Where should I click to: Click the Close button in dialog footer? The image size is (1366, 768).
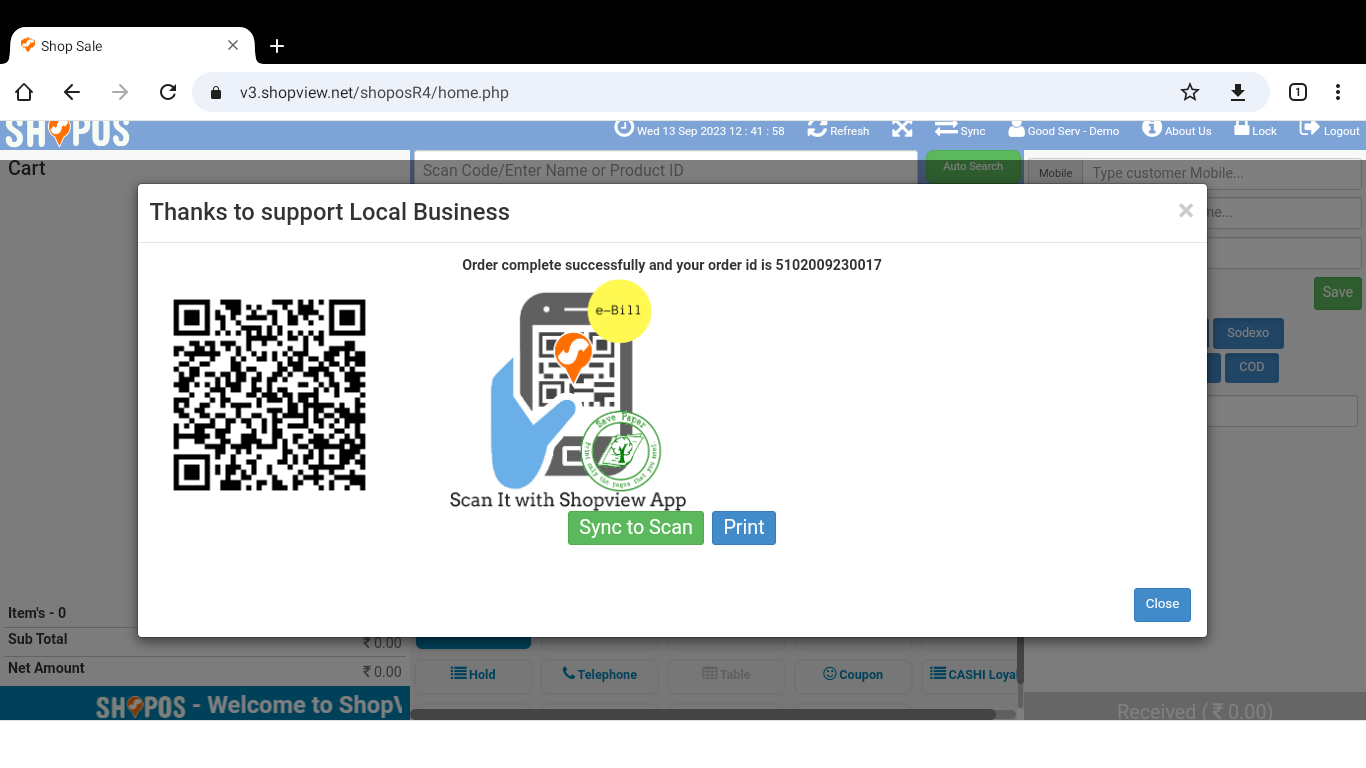coord(1161,604)
